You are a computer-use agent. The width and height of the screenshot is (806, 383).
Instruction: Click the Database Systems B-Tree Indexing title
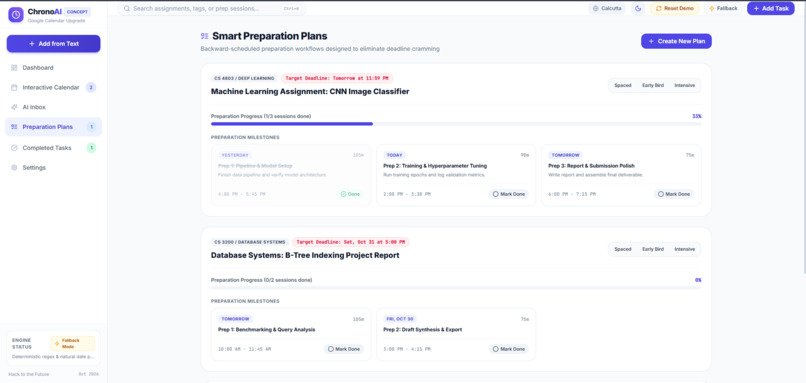[x=305, y=256]
